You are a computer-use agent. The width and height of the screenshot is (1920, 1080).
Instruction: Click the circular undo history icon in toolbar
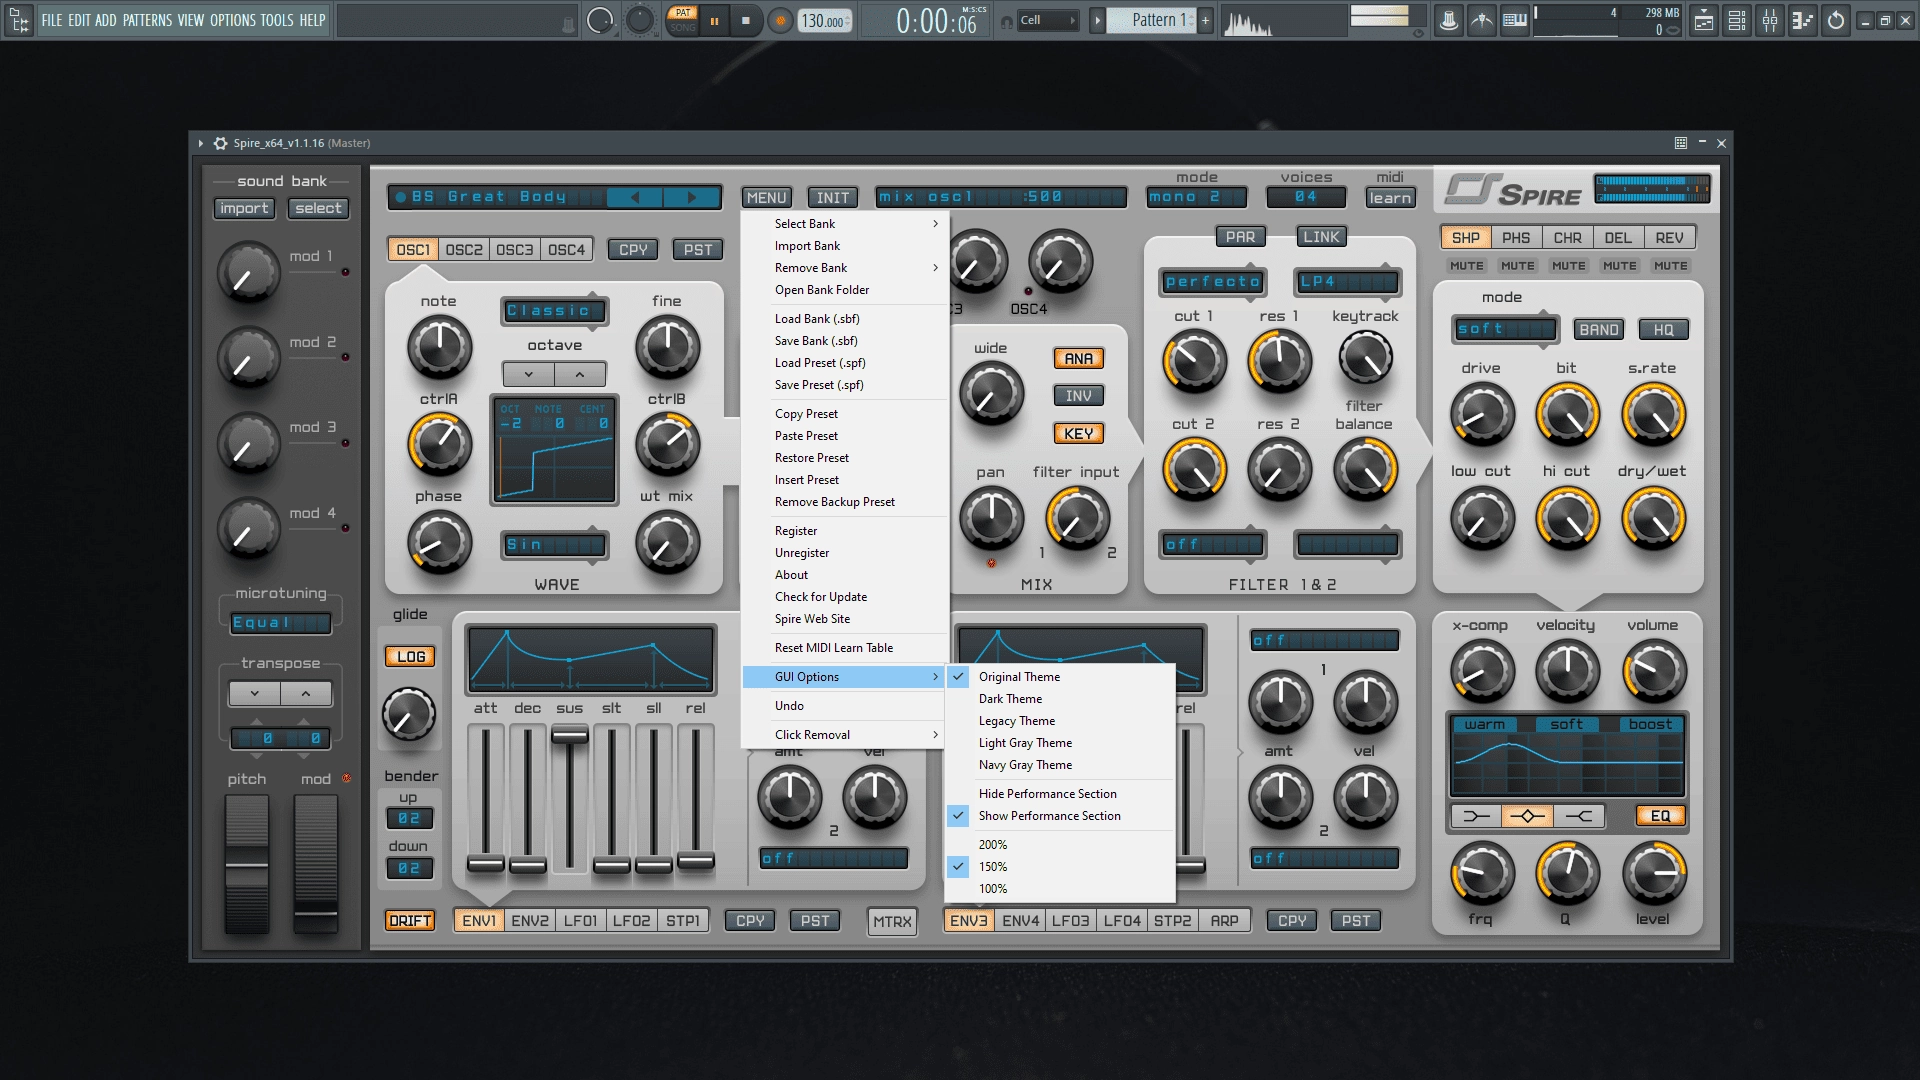[x=1835, y=20]
